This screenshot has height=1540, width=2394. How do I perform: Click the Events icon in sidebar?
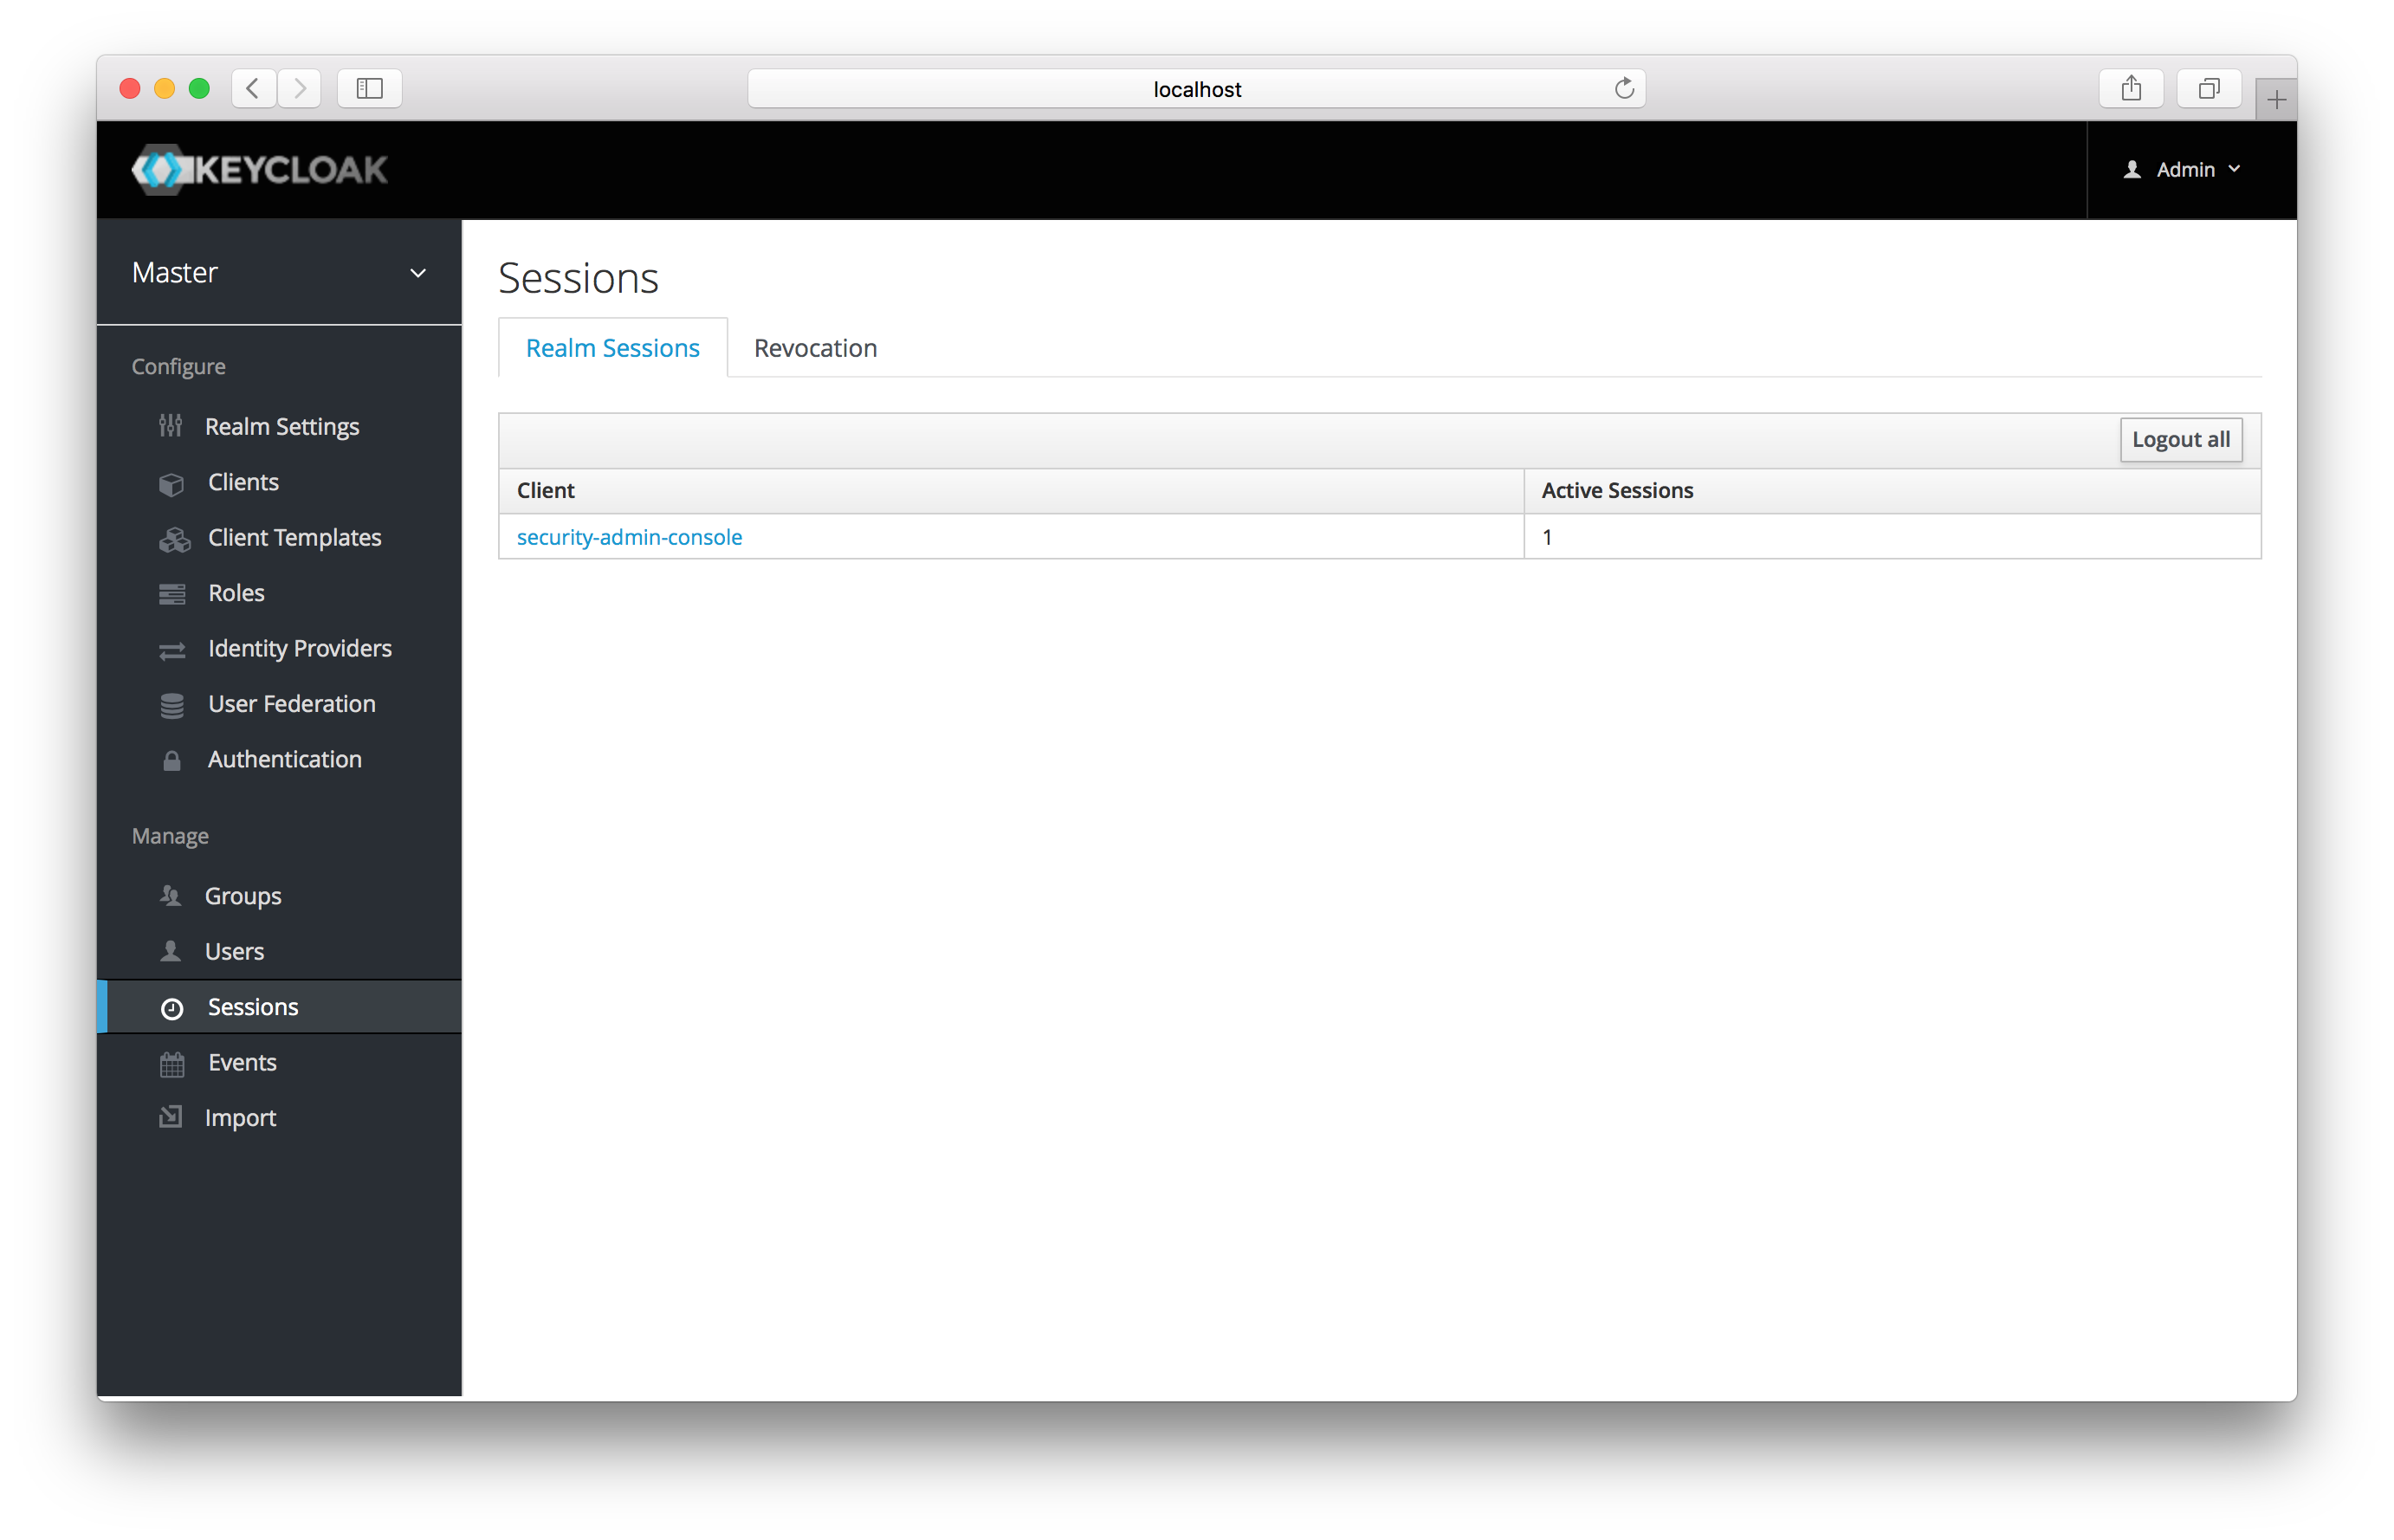click(171, 1062)
